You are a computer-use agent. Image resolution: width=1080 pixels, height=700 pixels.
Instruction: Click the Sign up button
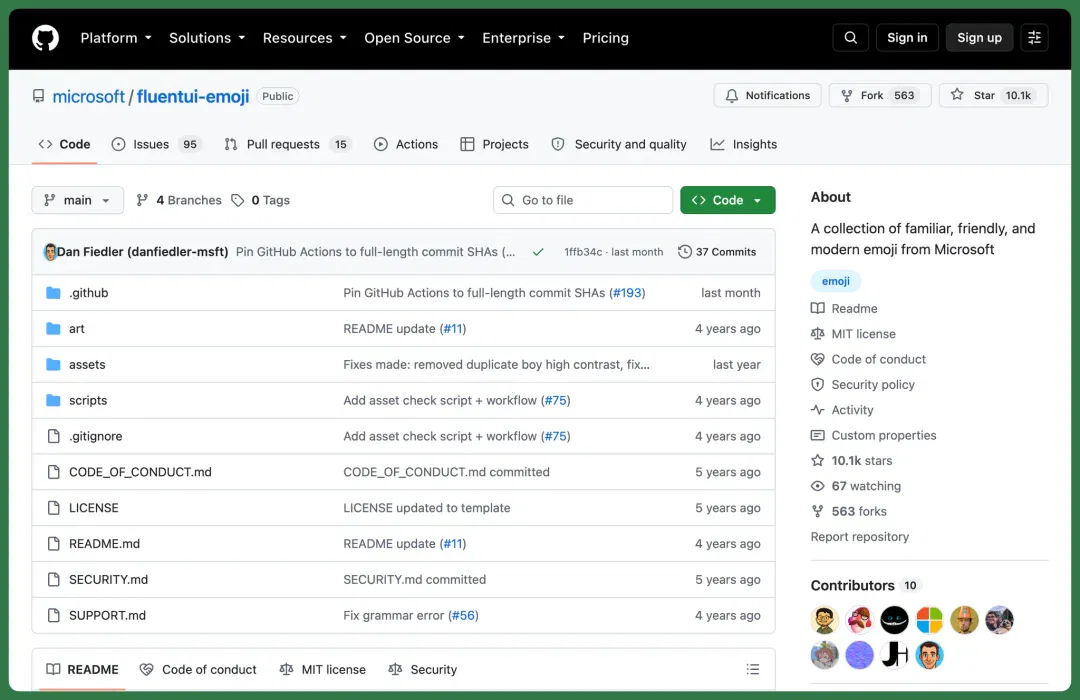coord(979,38)
